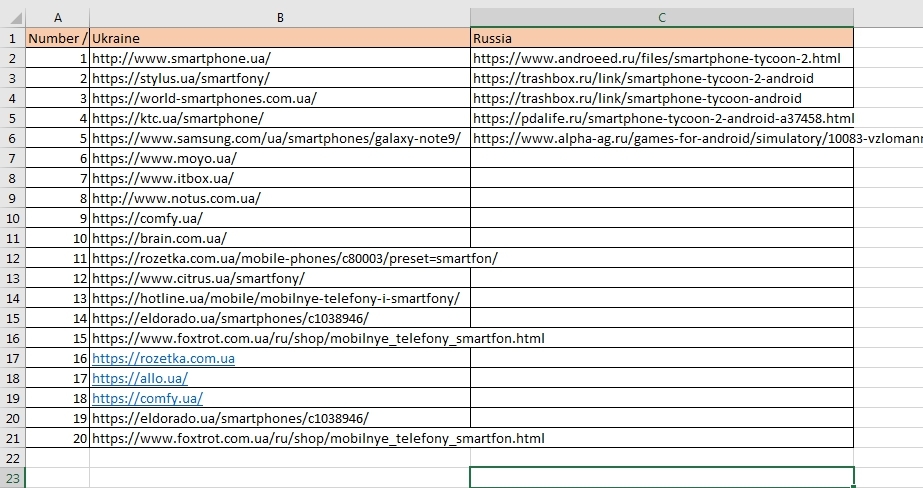Select row 23 header

pyautogui.click(x=13, y=478)
